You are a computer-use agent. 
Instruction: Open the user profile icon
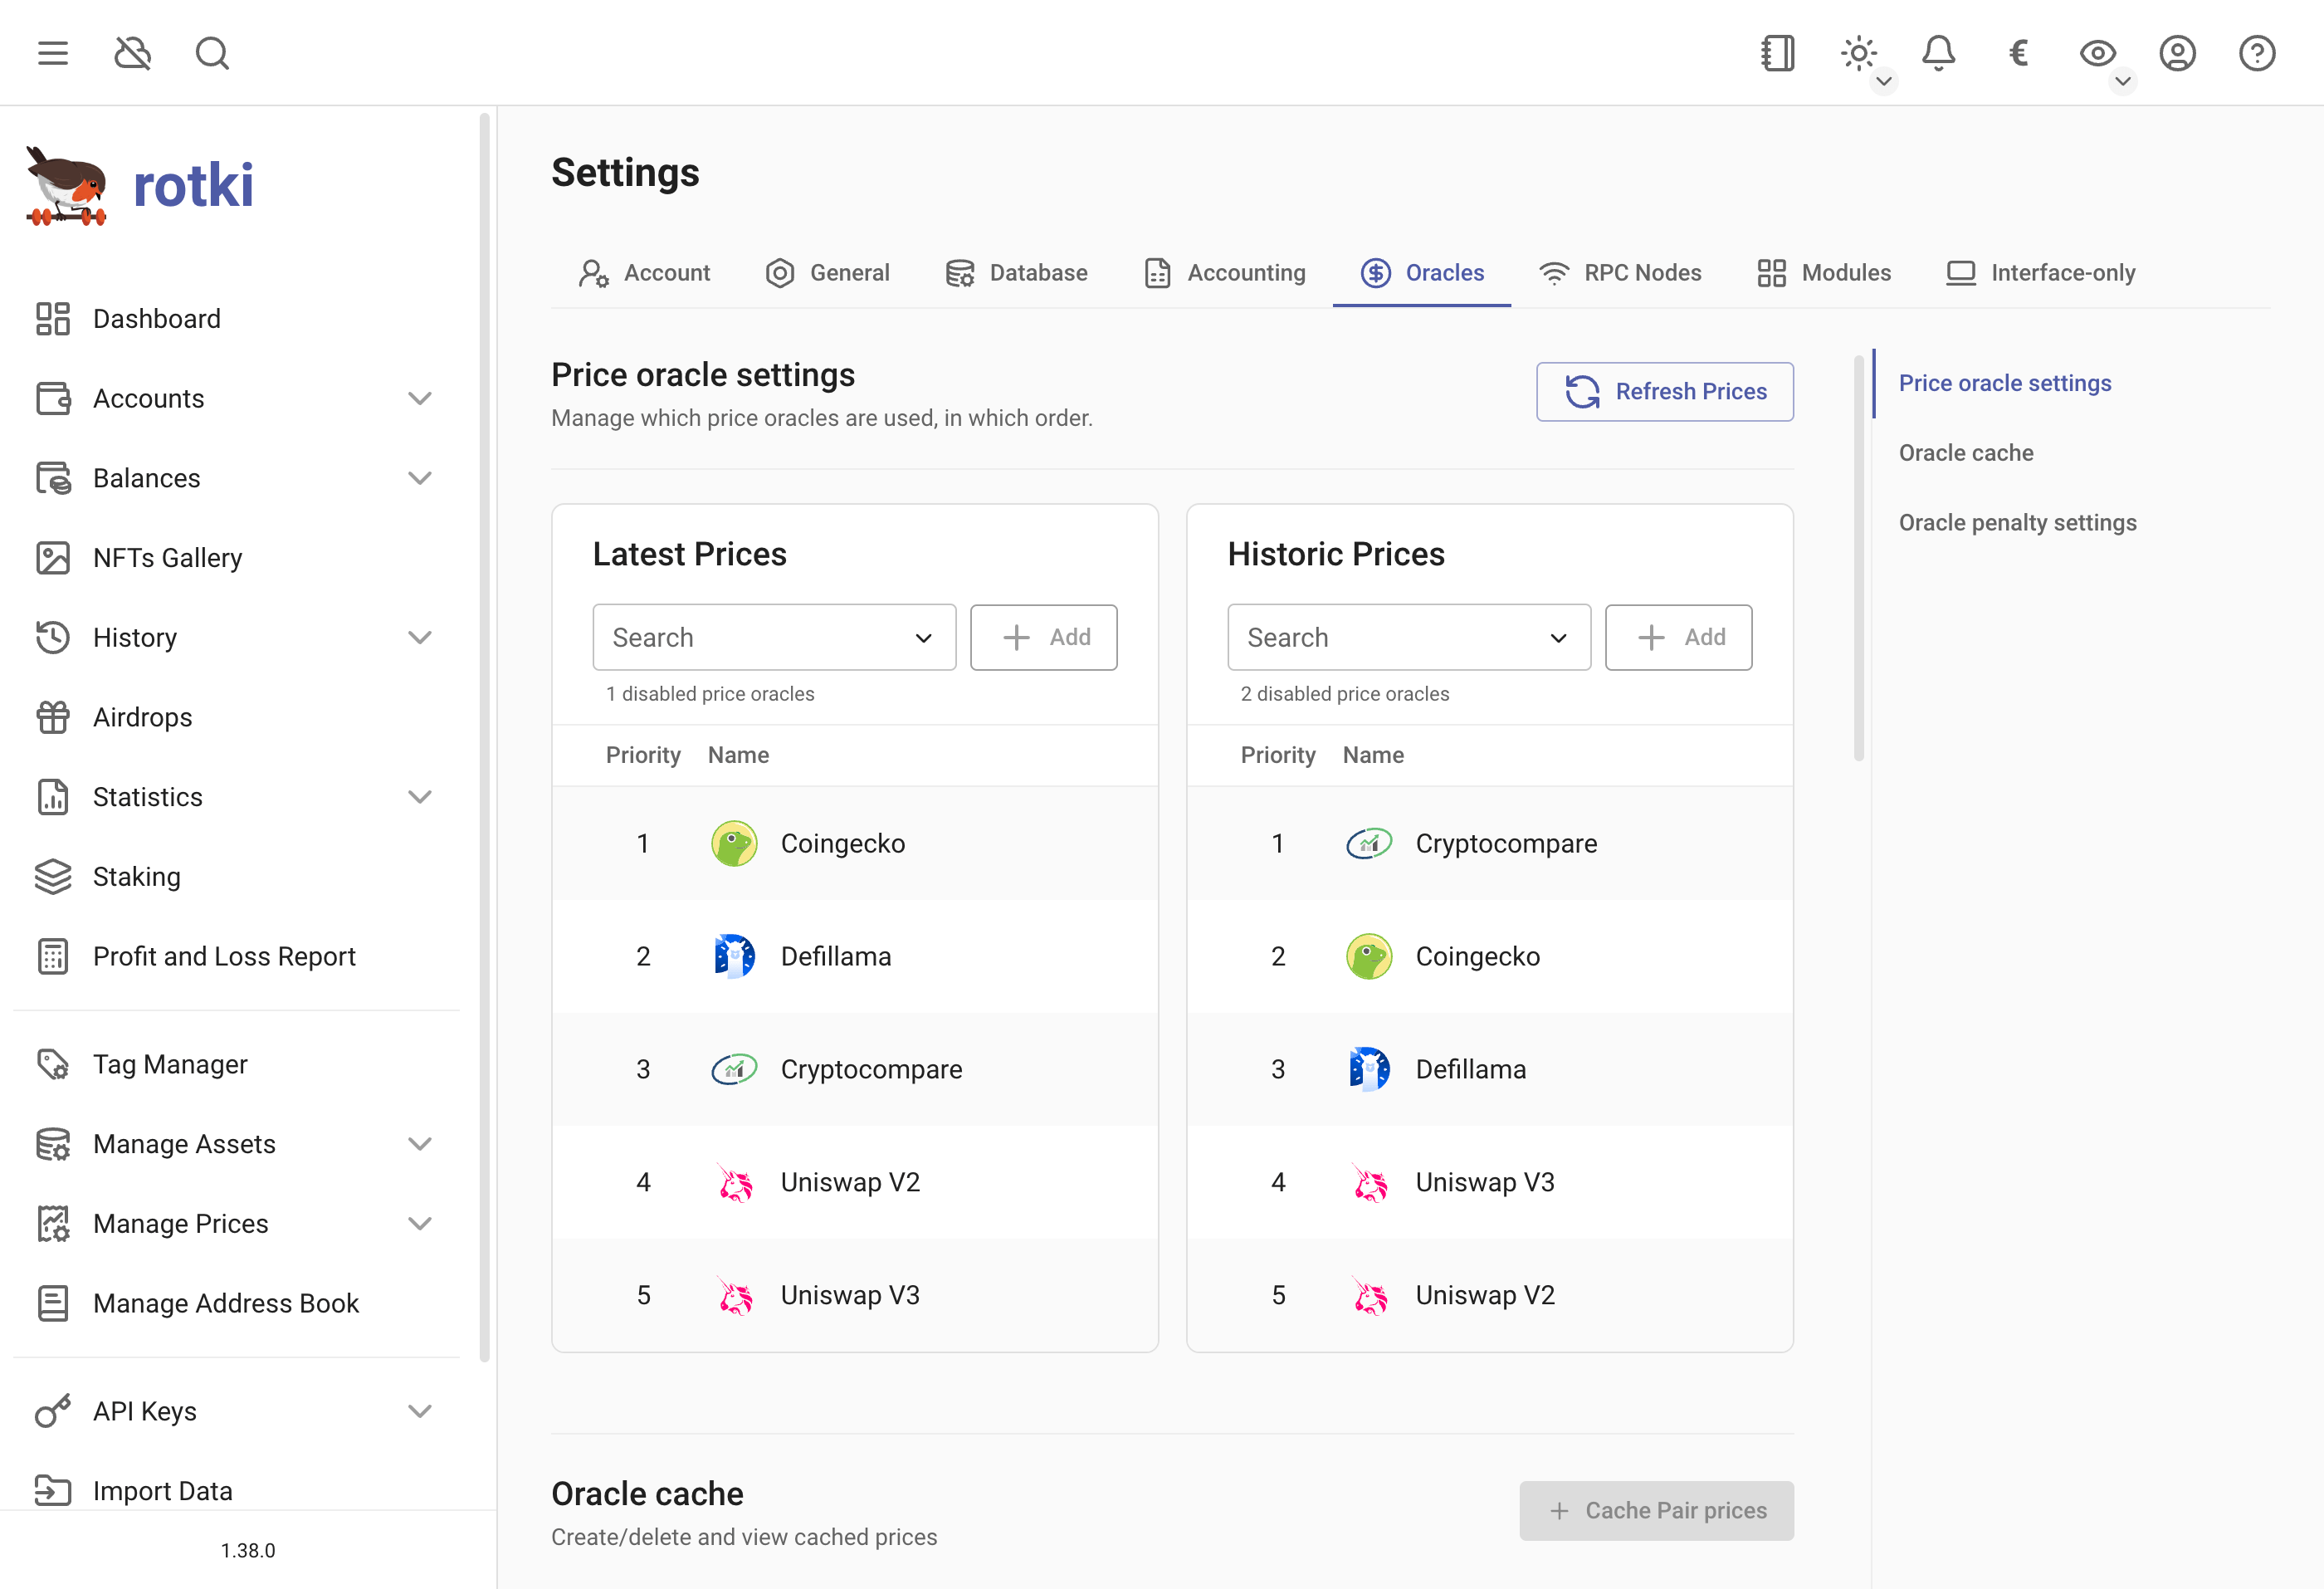pos(2177,53)
